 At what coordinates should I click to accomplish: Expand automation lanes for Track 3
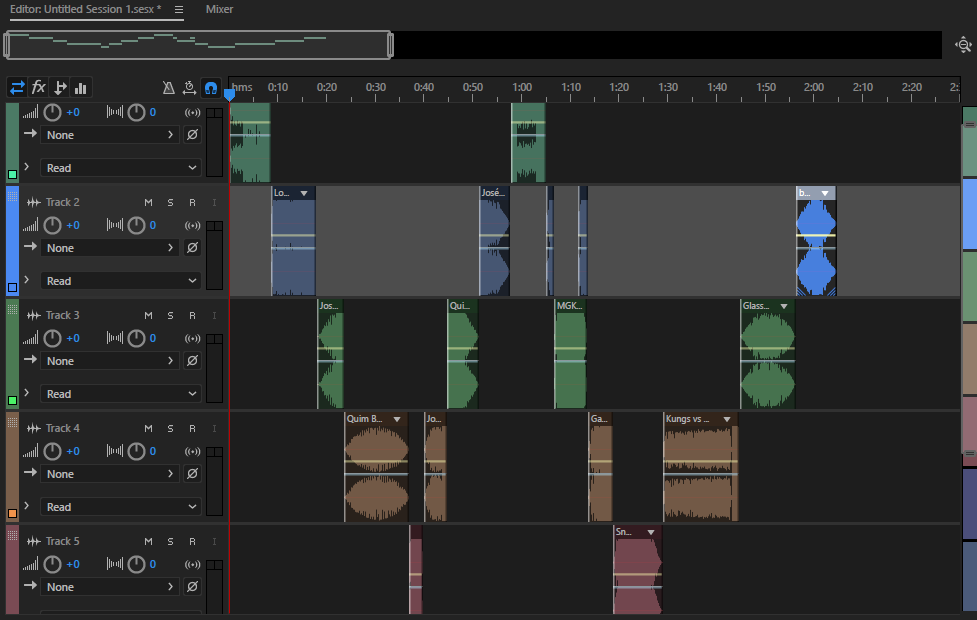point(27,393)
